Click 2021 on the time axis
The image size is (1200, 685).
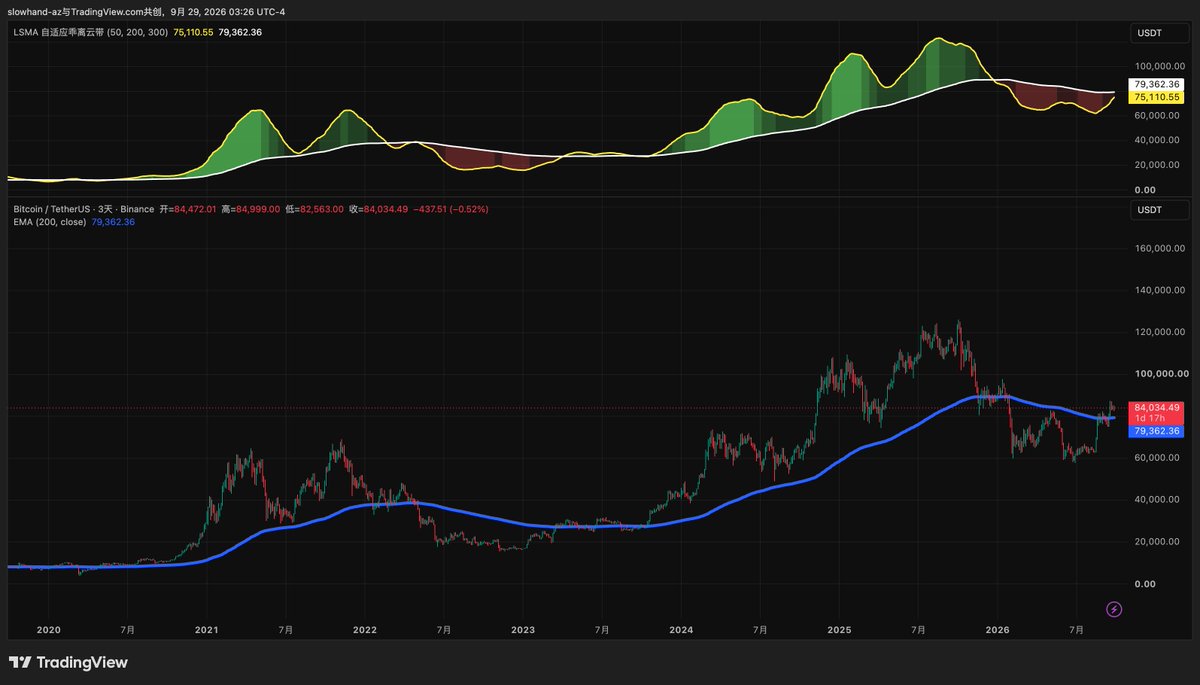(206, 630)
